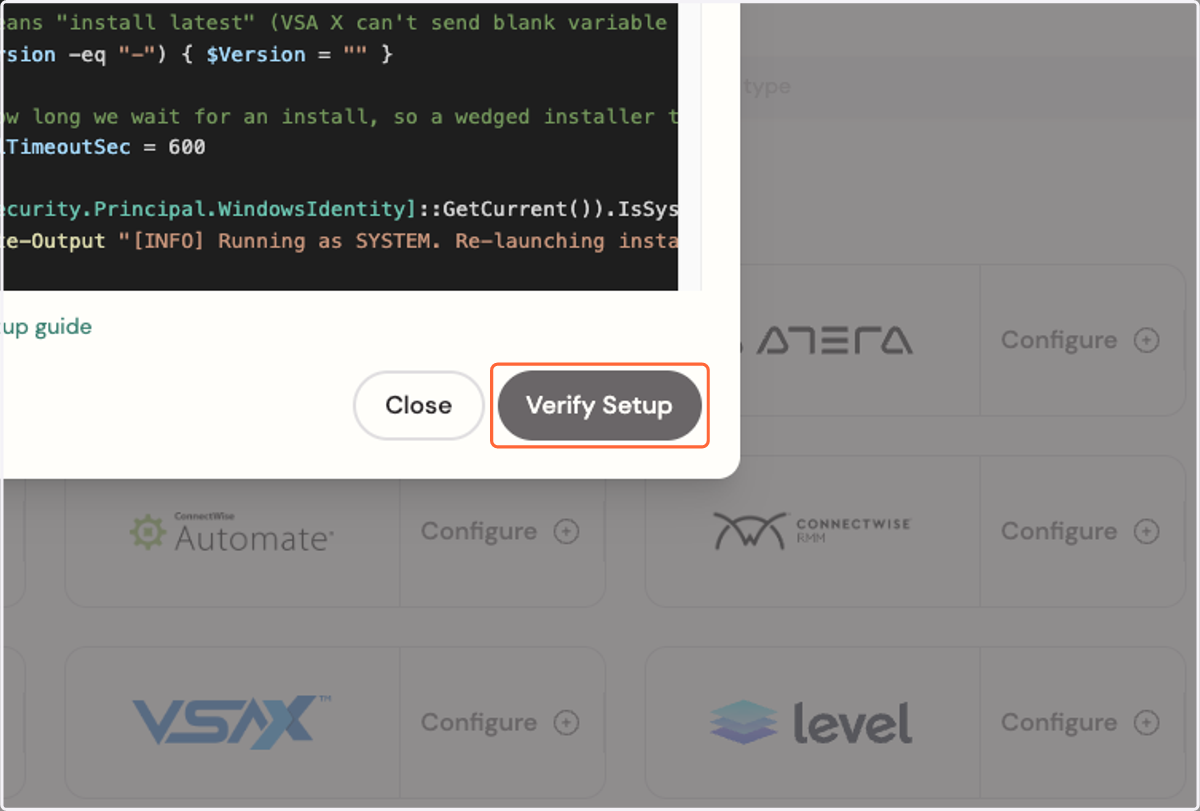The image size is (1200, 811).
Task: Click the Verify Setup button
Action: (599, 405)
